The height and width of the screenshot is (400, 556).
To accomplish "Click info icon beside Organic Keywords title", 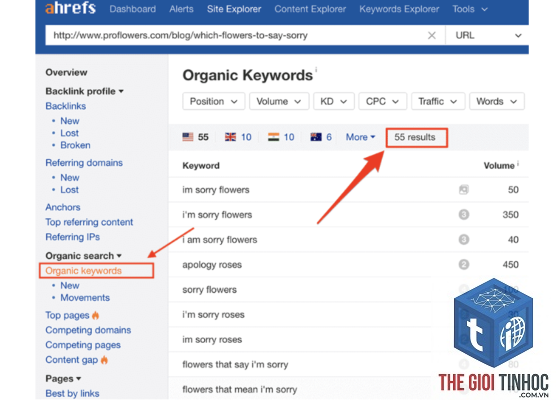I will pyautogui.click(x=316, y=69).
